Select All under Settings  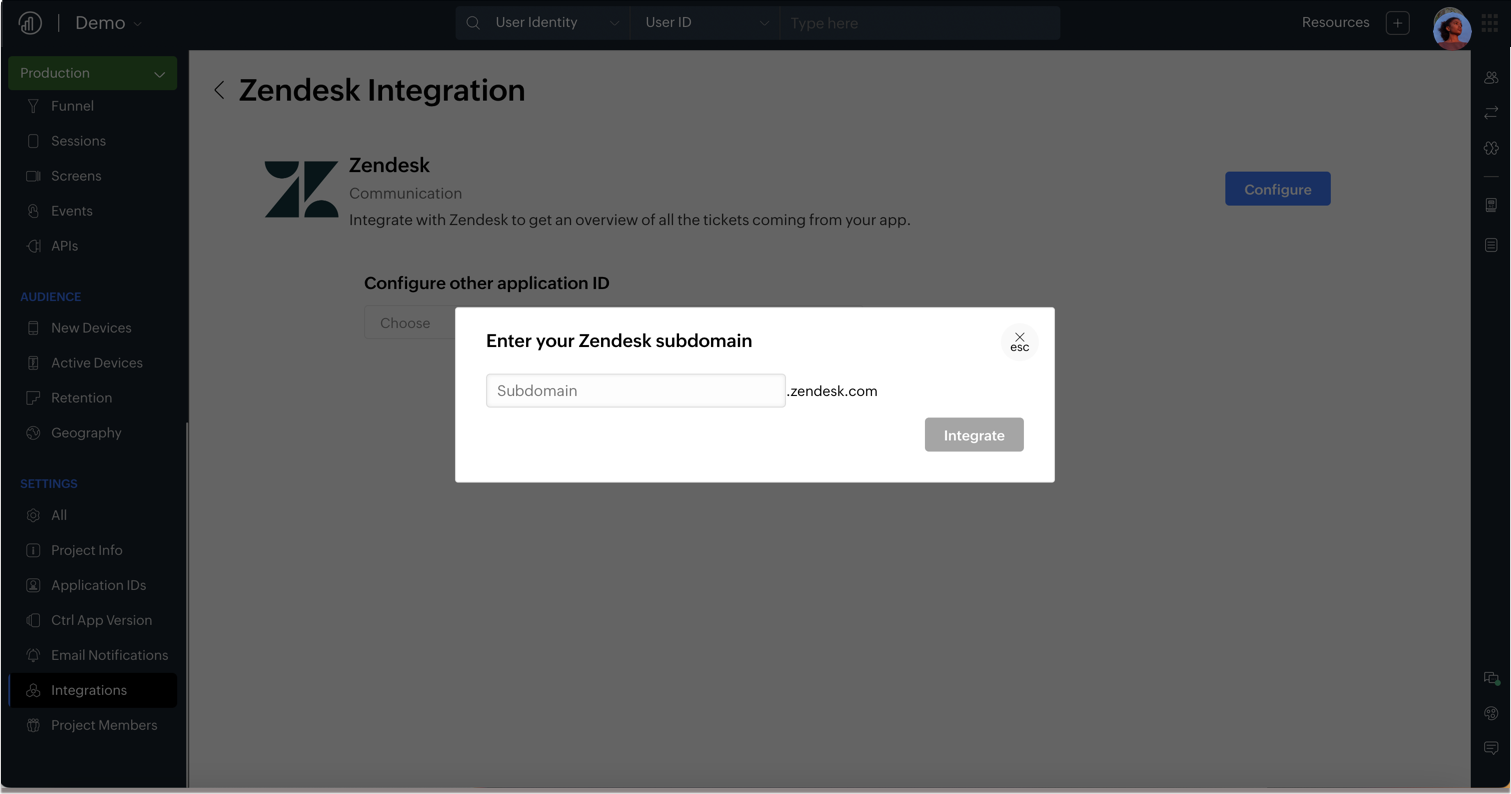coord(59,515)
